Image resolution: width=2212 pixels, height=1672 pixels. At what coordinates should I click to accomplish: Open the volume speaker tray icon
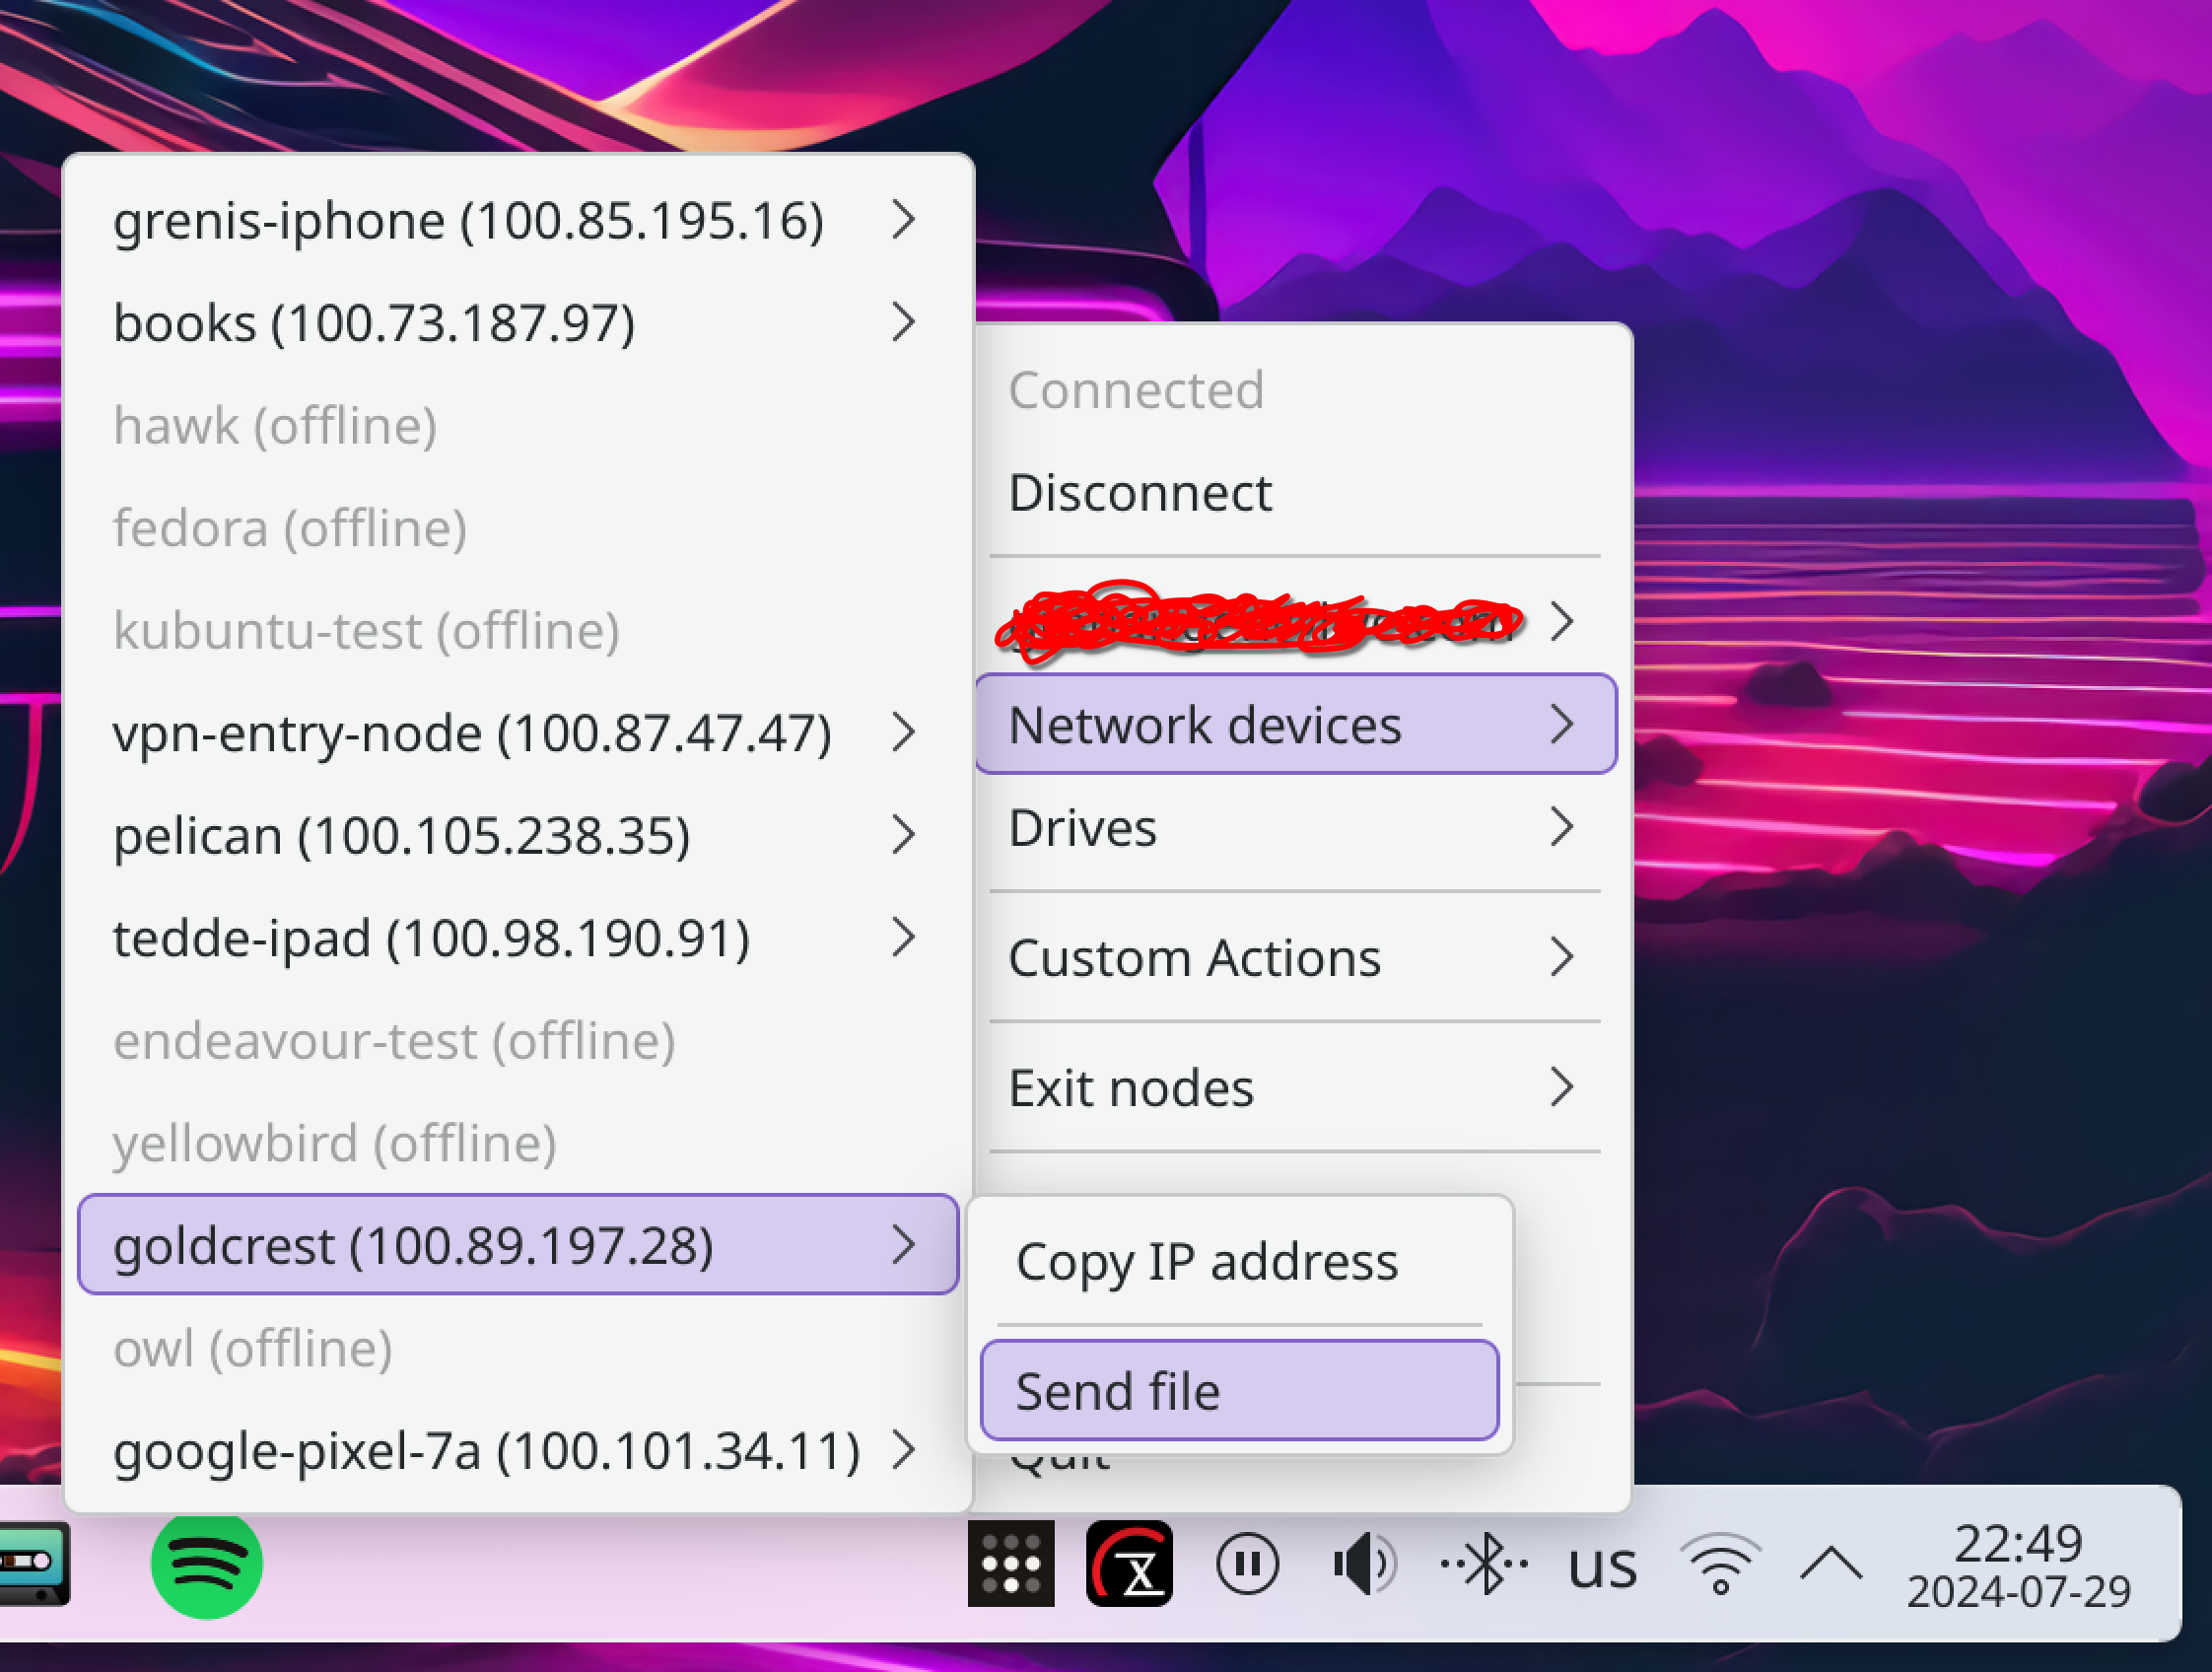point(1364,1564)
